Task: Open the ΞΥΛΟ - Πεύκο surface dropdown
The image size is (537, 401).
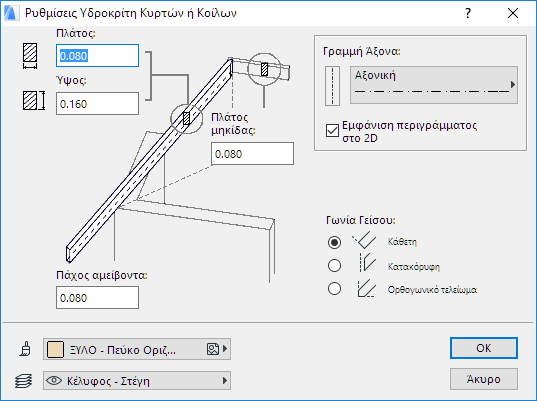Action: [x=137, y=349]
